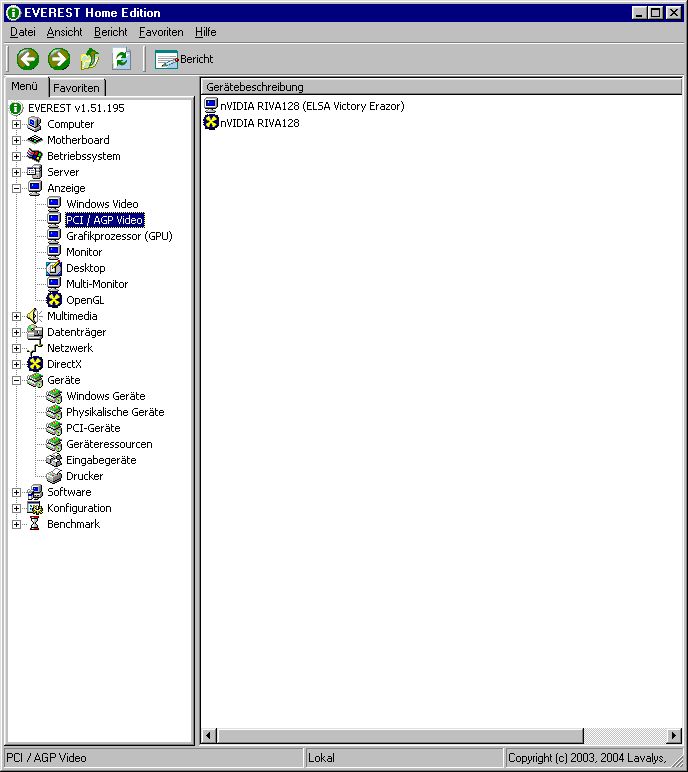Go forward with the green right arrow
Image resolution: width=688 pixels, height=772 pixels.
(x=59, y=59)
